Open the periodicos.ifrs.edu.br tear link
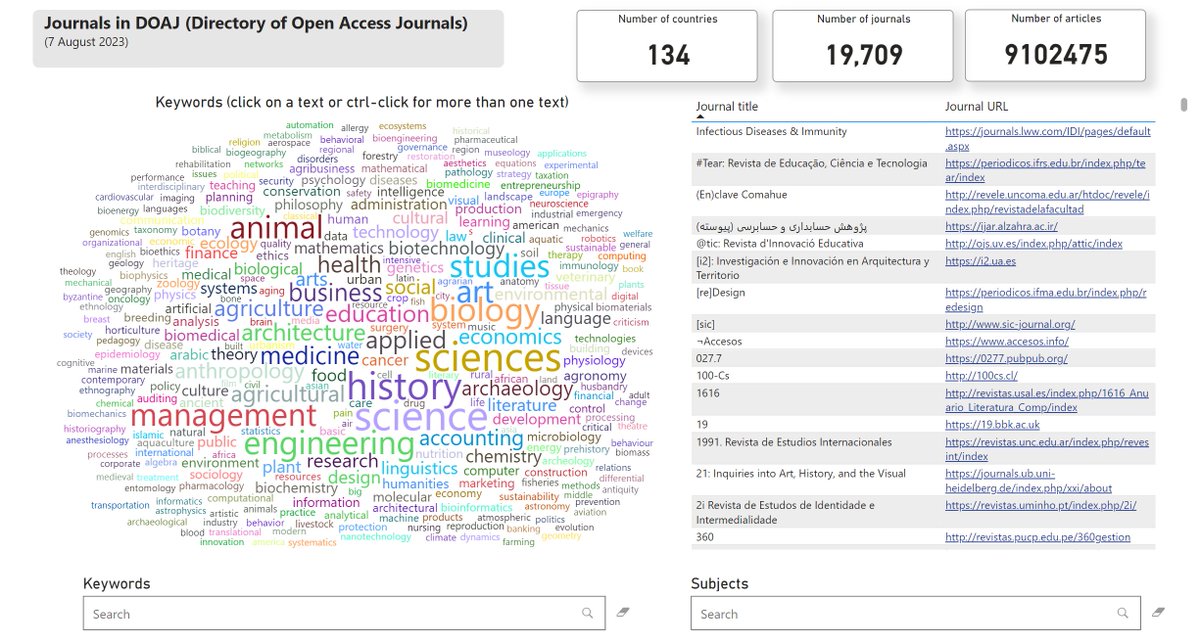The height and width of the screenshot is (644, 1200). pyautogui.click(x=1046, y=170)
